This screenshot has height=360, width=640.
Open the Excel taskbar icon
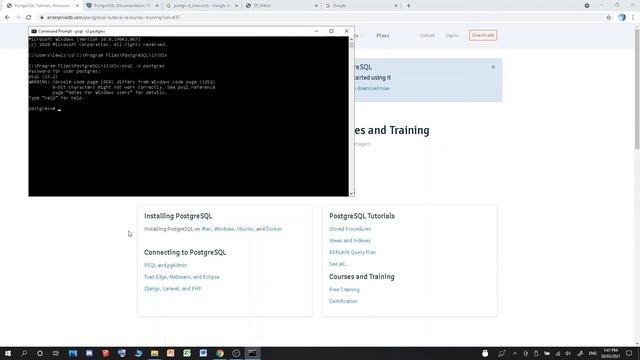coord(187,353)
